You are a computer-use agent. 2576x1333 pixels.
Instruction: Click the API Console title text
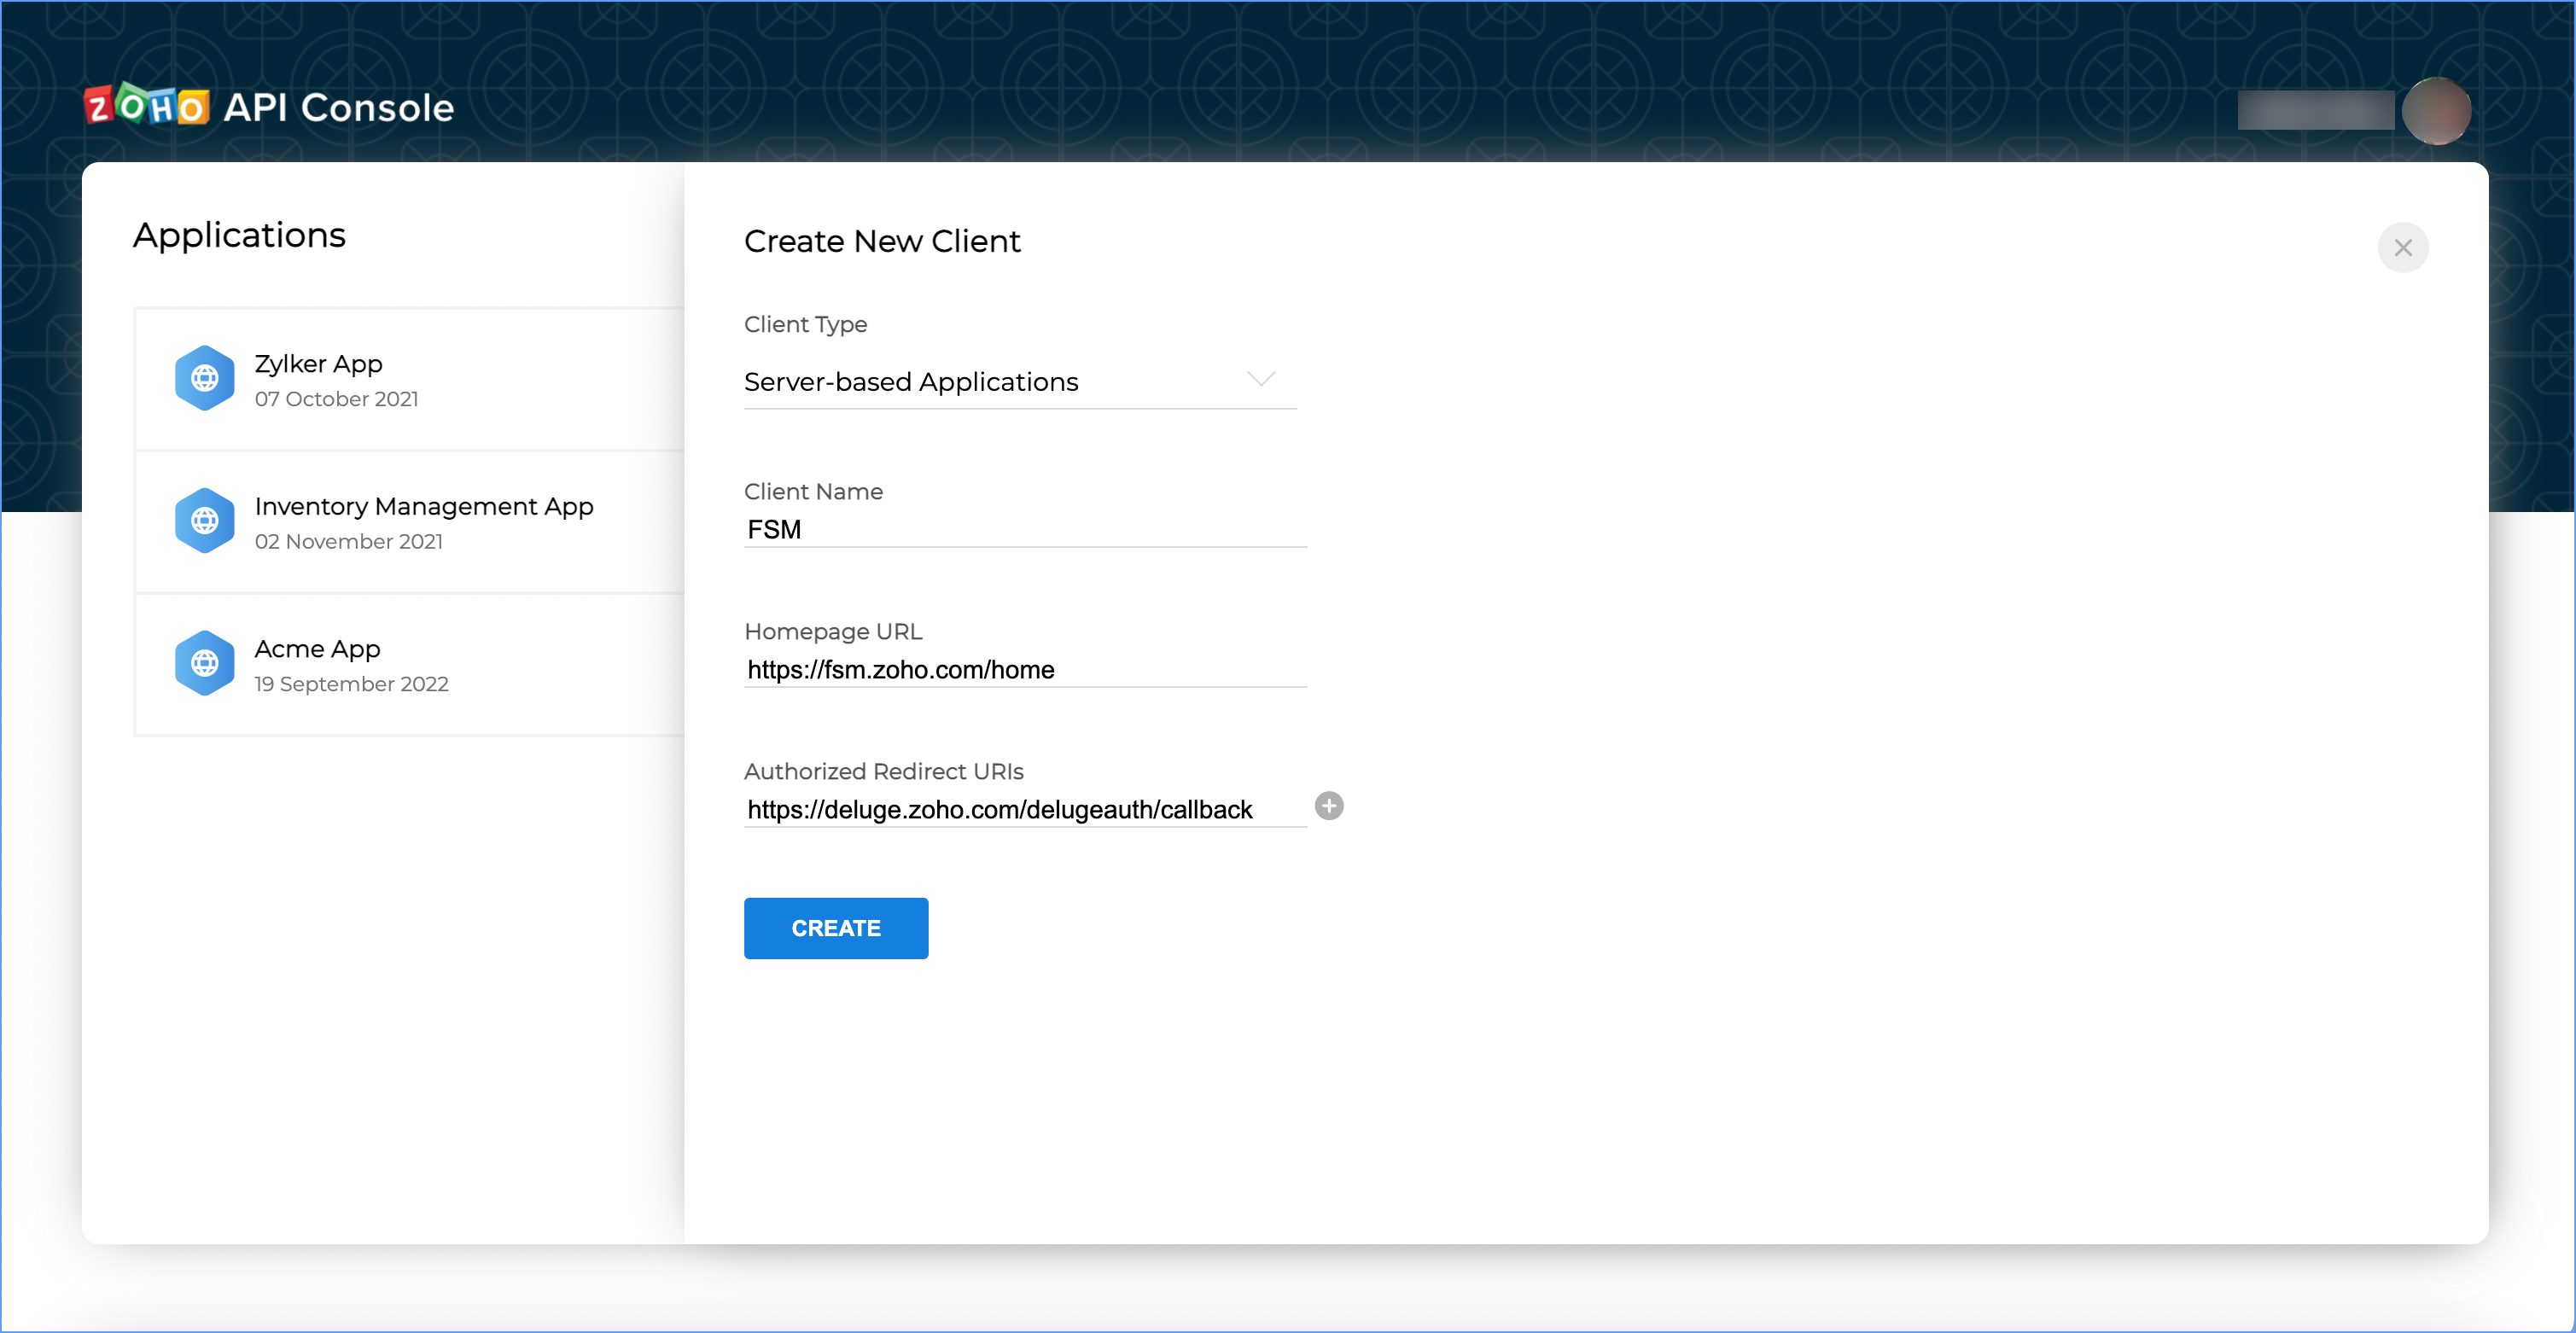click(x=338, y=108)
